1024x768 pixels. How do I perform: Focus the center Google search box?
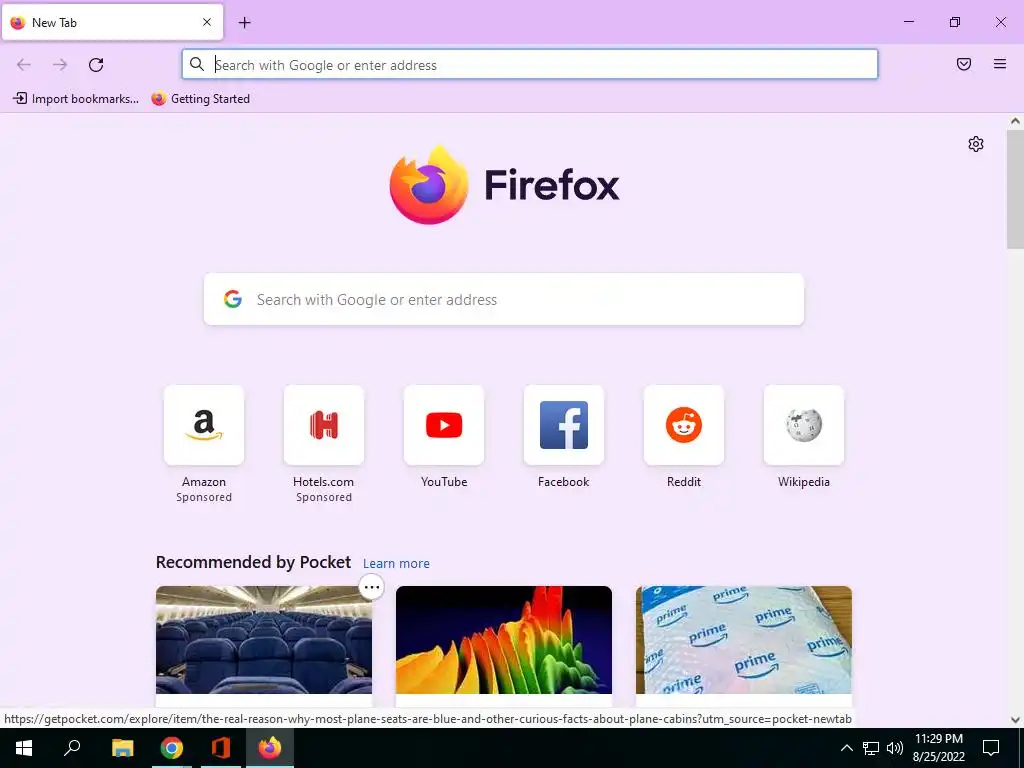[504, 299]
